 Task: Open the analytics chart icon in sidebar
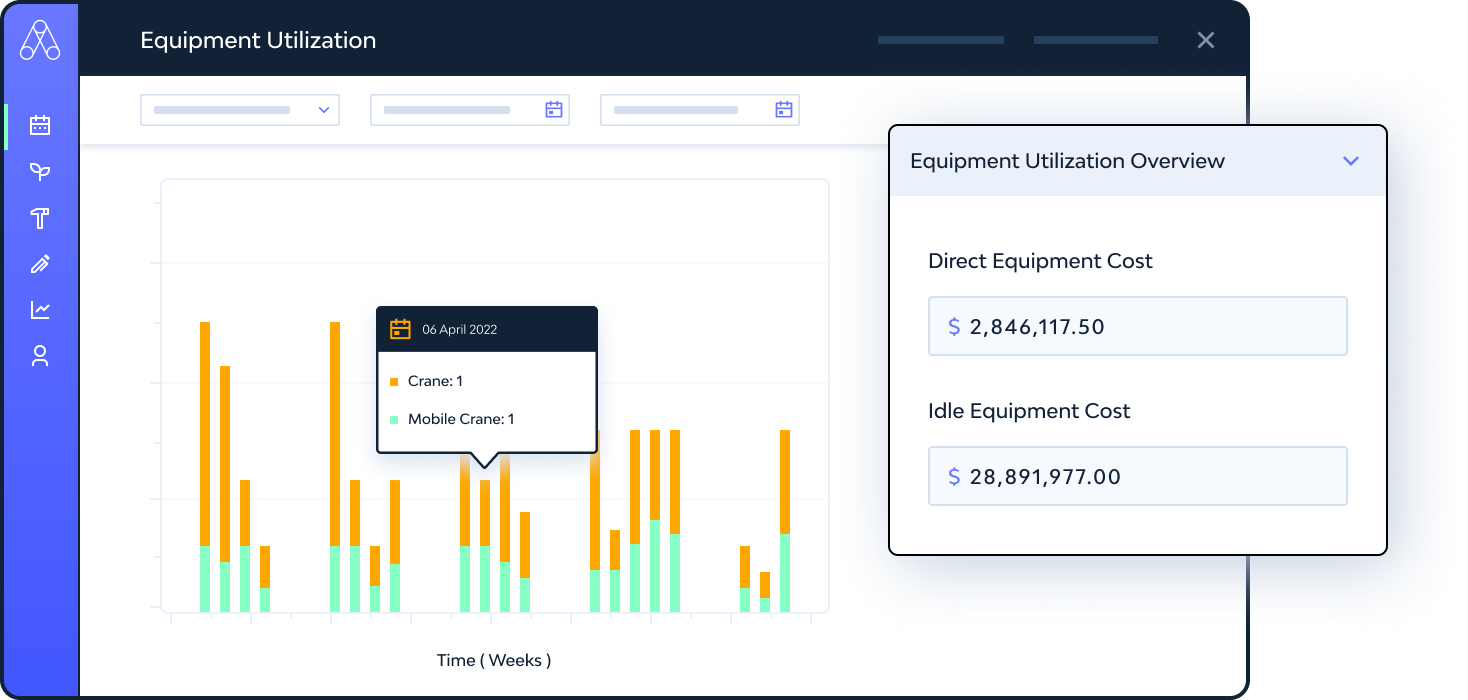pyautogui.click(x=39, y=310)
